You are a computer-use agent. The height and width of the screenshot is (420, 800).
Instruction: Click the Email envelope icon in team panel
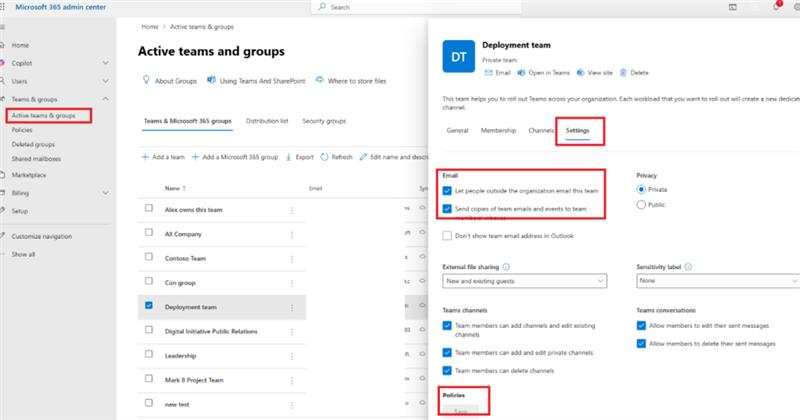click(x=488, y=73)
